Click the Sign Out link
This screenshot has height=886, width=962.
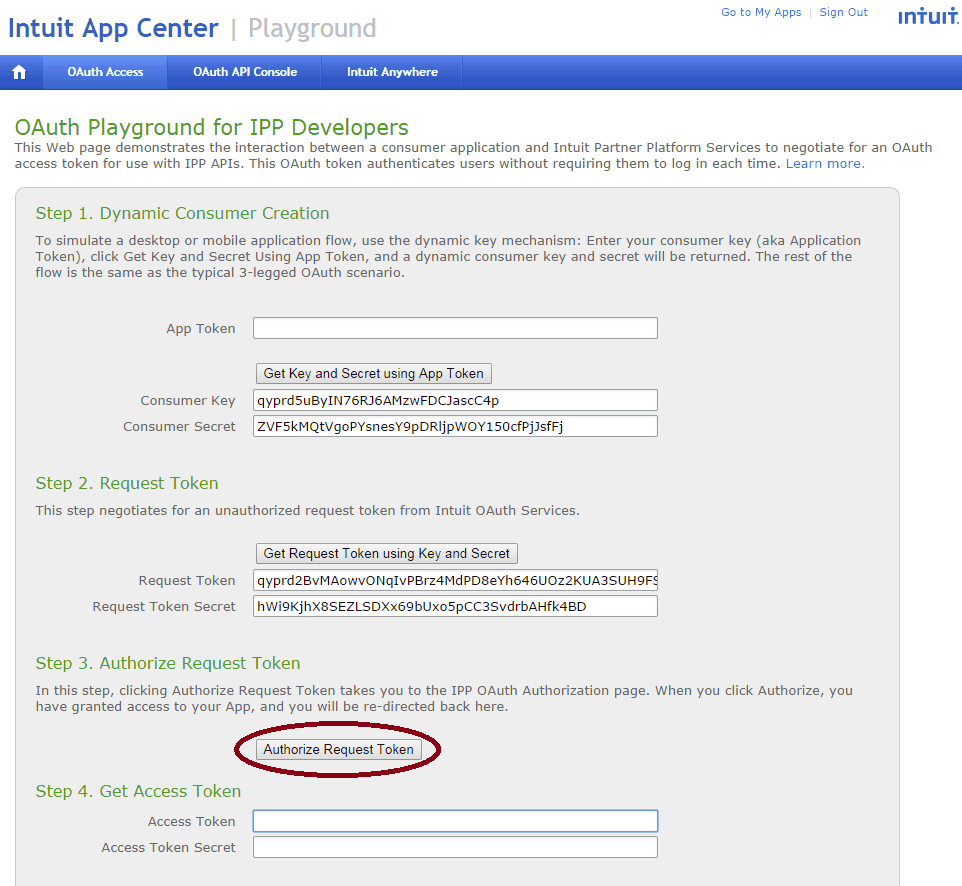[x=844, y=12]
